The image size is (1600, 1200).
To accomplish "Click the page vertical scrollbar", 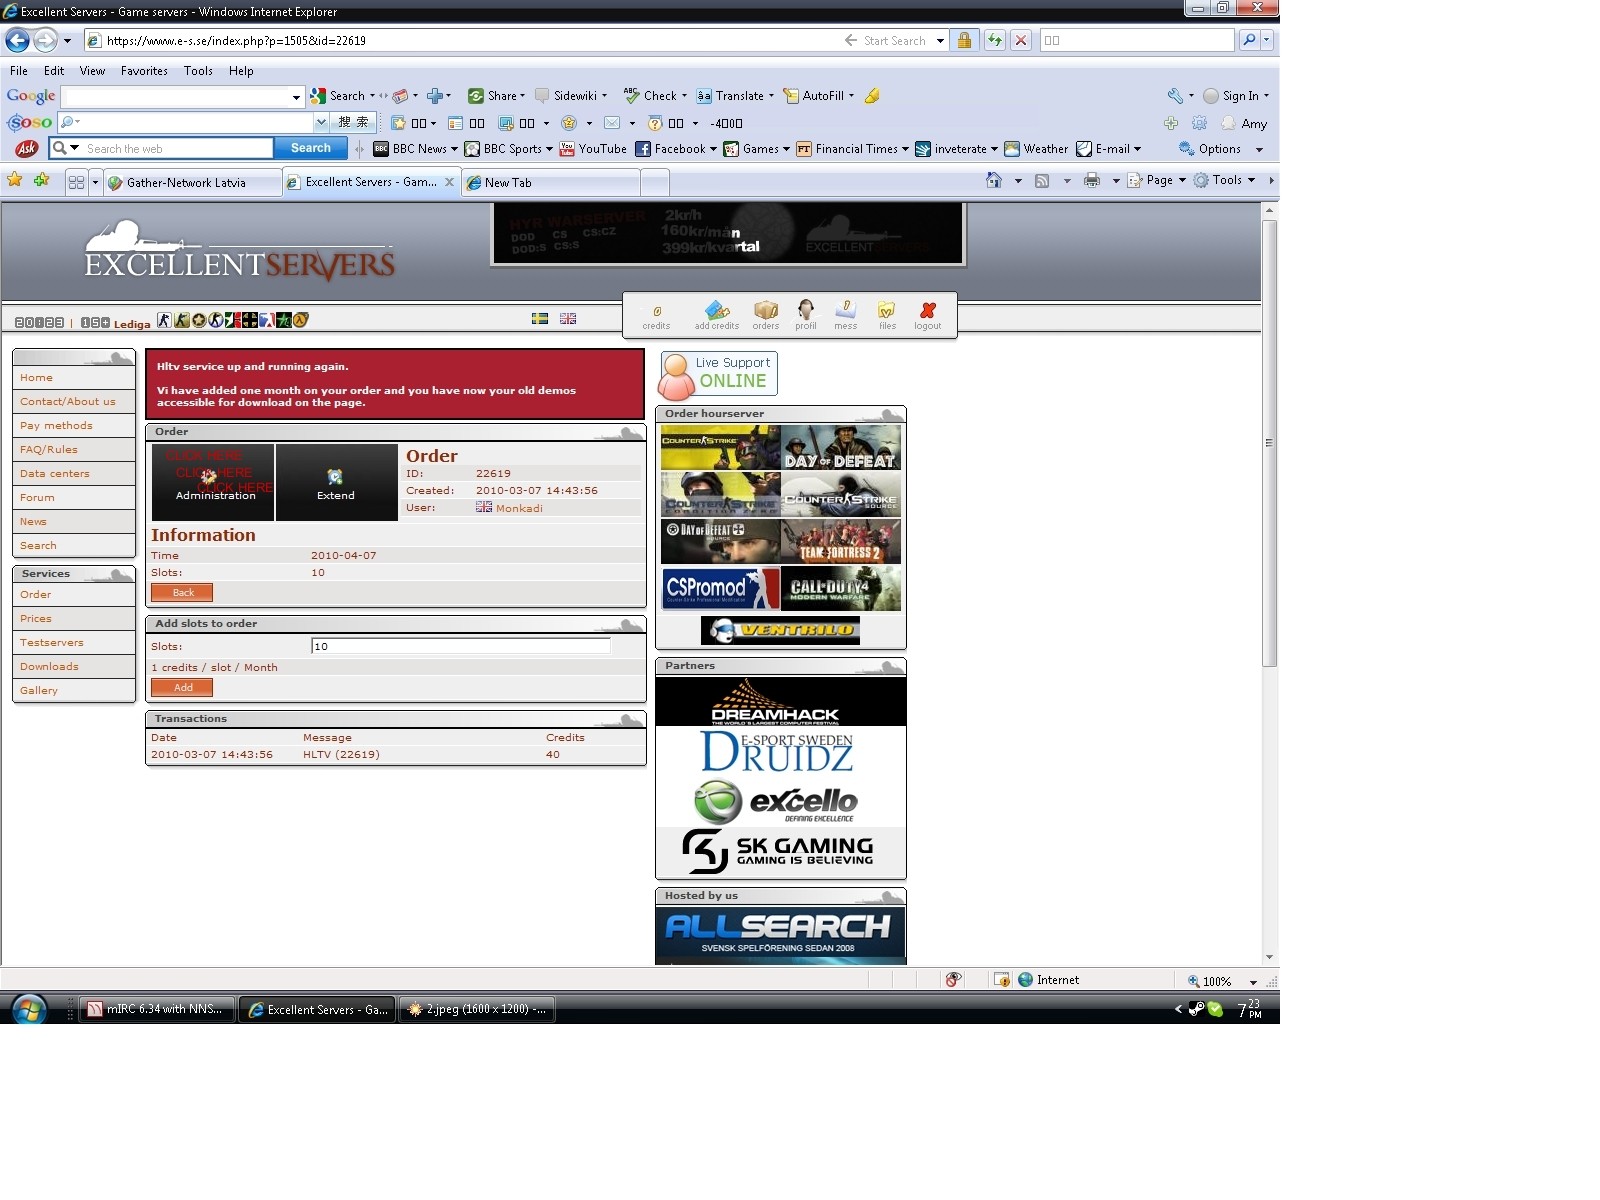I will tap(1270, 443).
